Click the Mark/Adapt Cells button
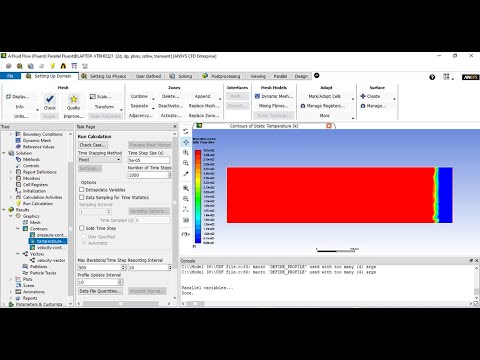The width and height of the screenshot is (480, 360). click(325, 96)
